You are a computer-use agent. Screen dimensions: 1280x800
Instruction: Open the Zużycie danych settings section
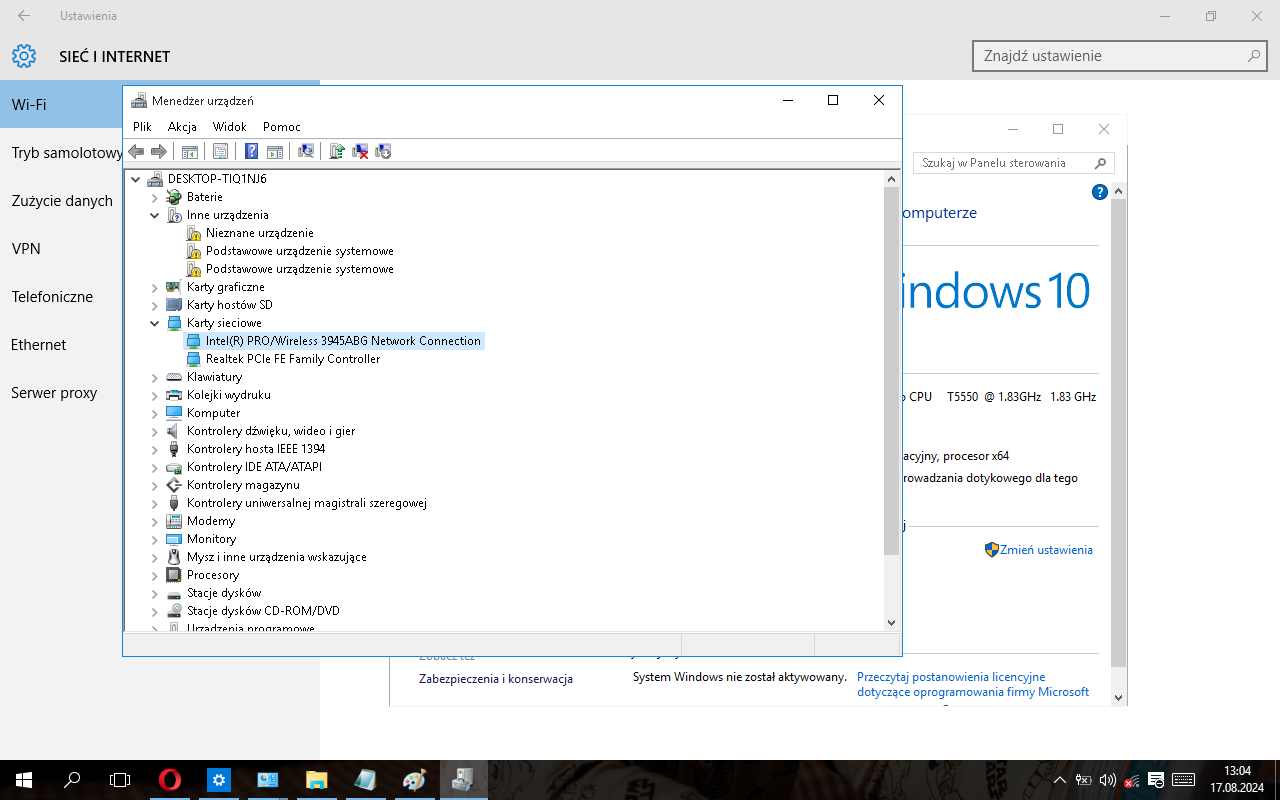click(x=62, y=201)
